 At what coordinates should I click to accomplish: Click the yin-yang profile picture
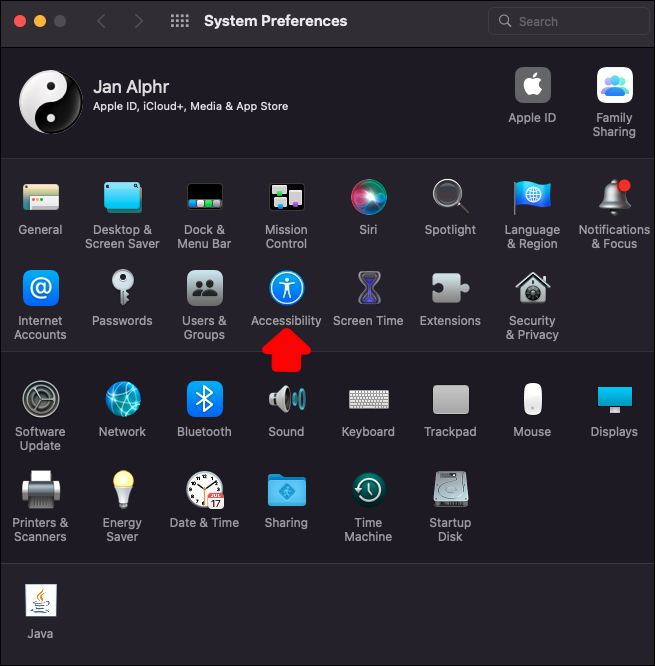(x=51, y=102)
